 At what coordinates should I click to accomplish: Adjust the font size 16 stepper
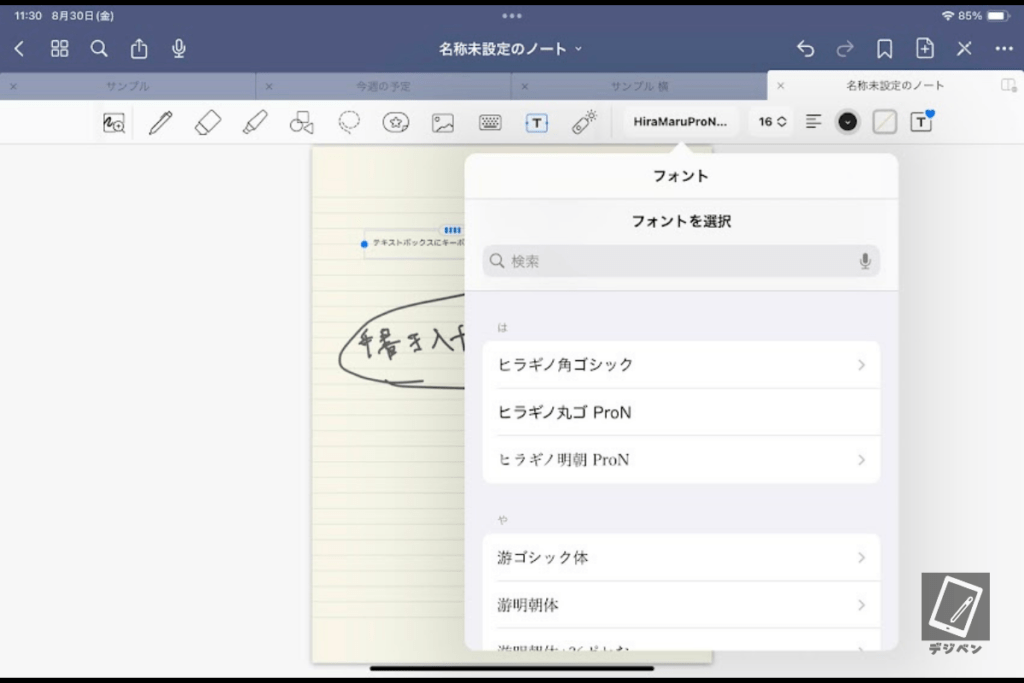point(771,122)
